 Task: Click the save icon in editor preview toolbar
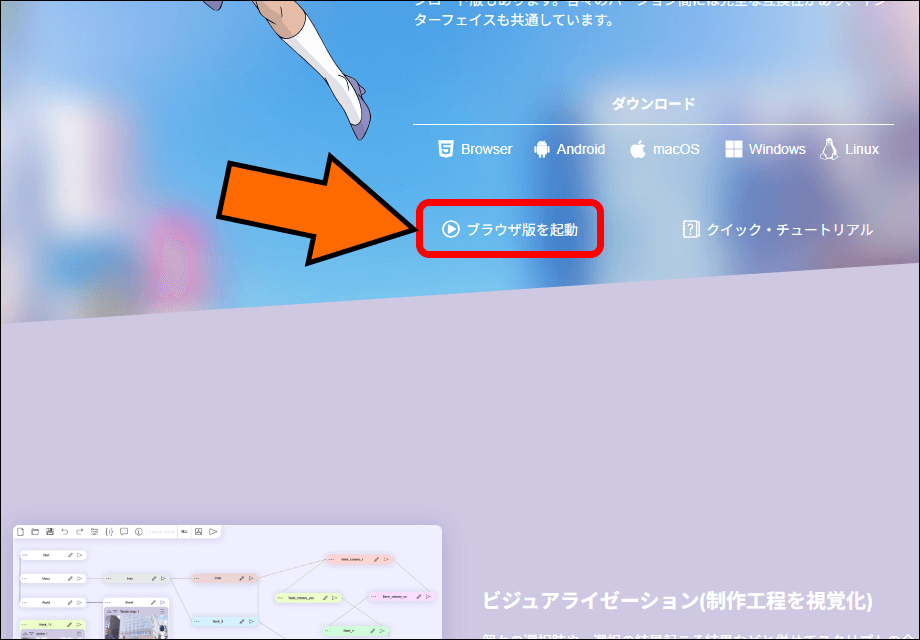[50, 531]
